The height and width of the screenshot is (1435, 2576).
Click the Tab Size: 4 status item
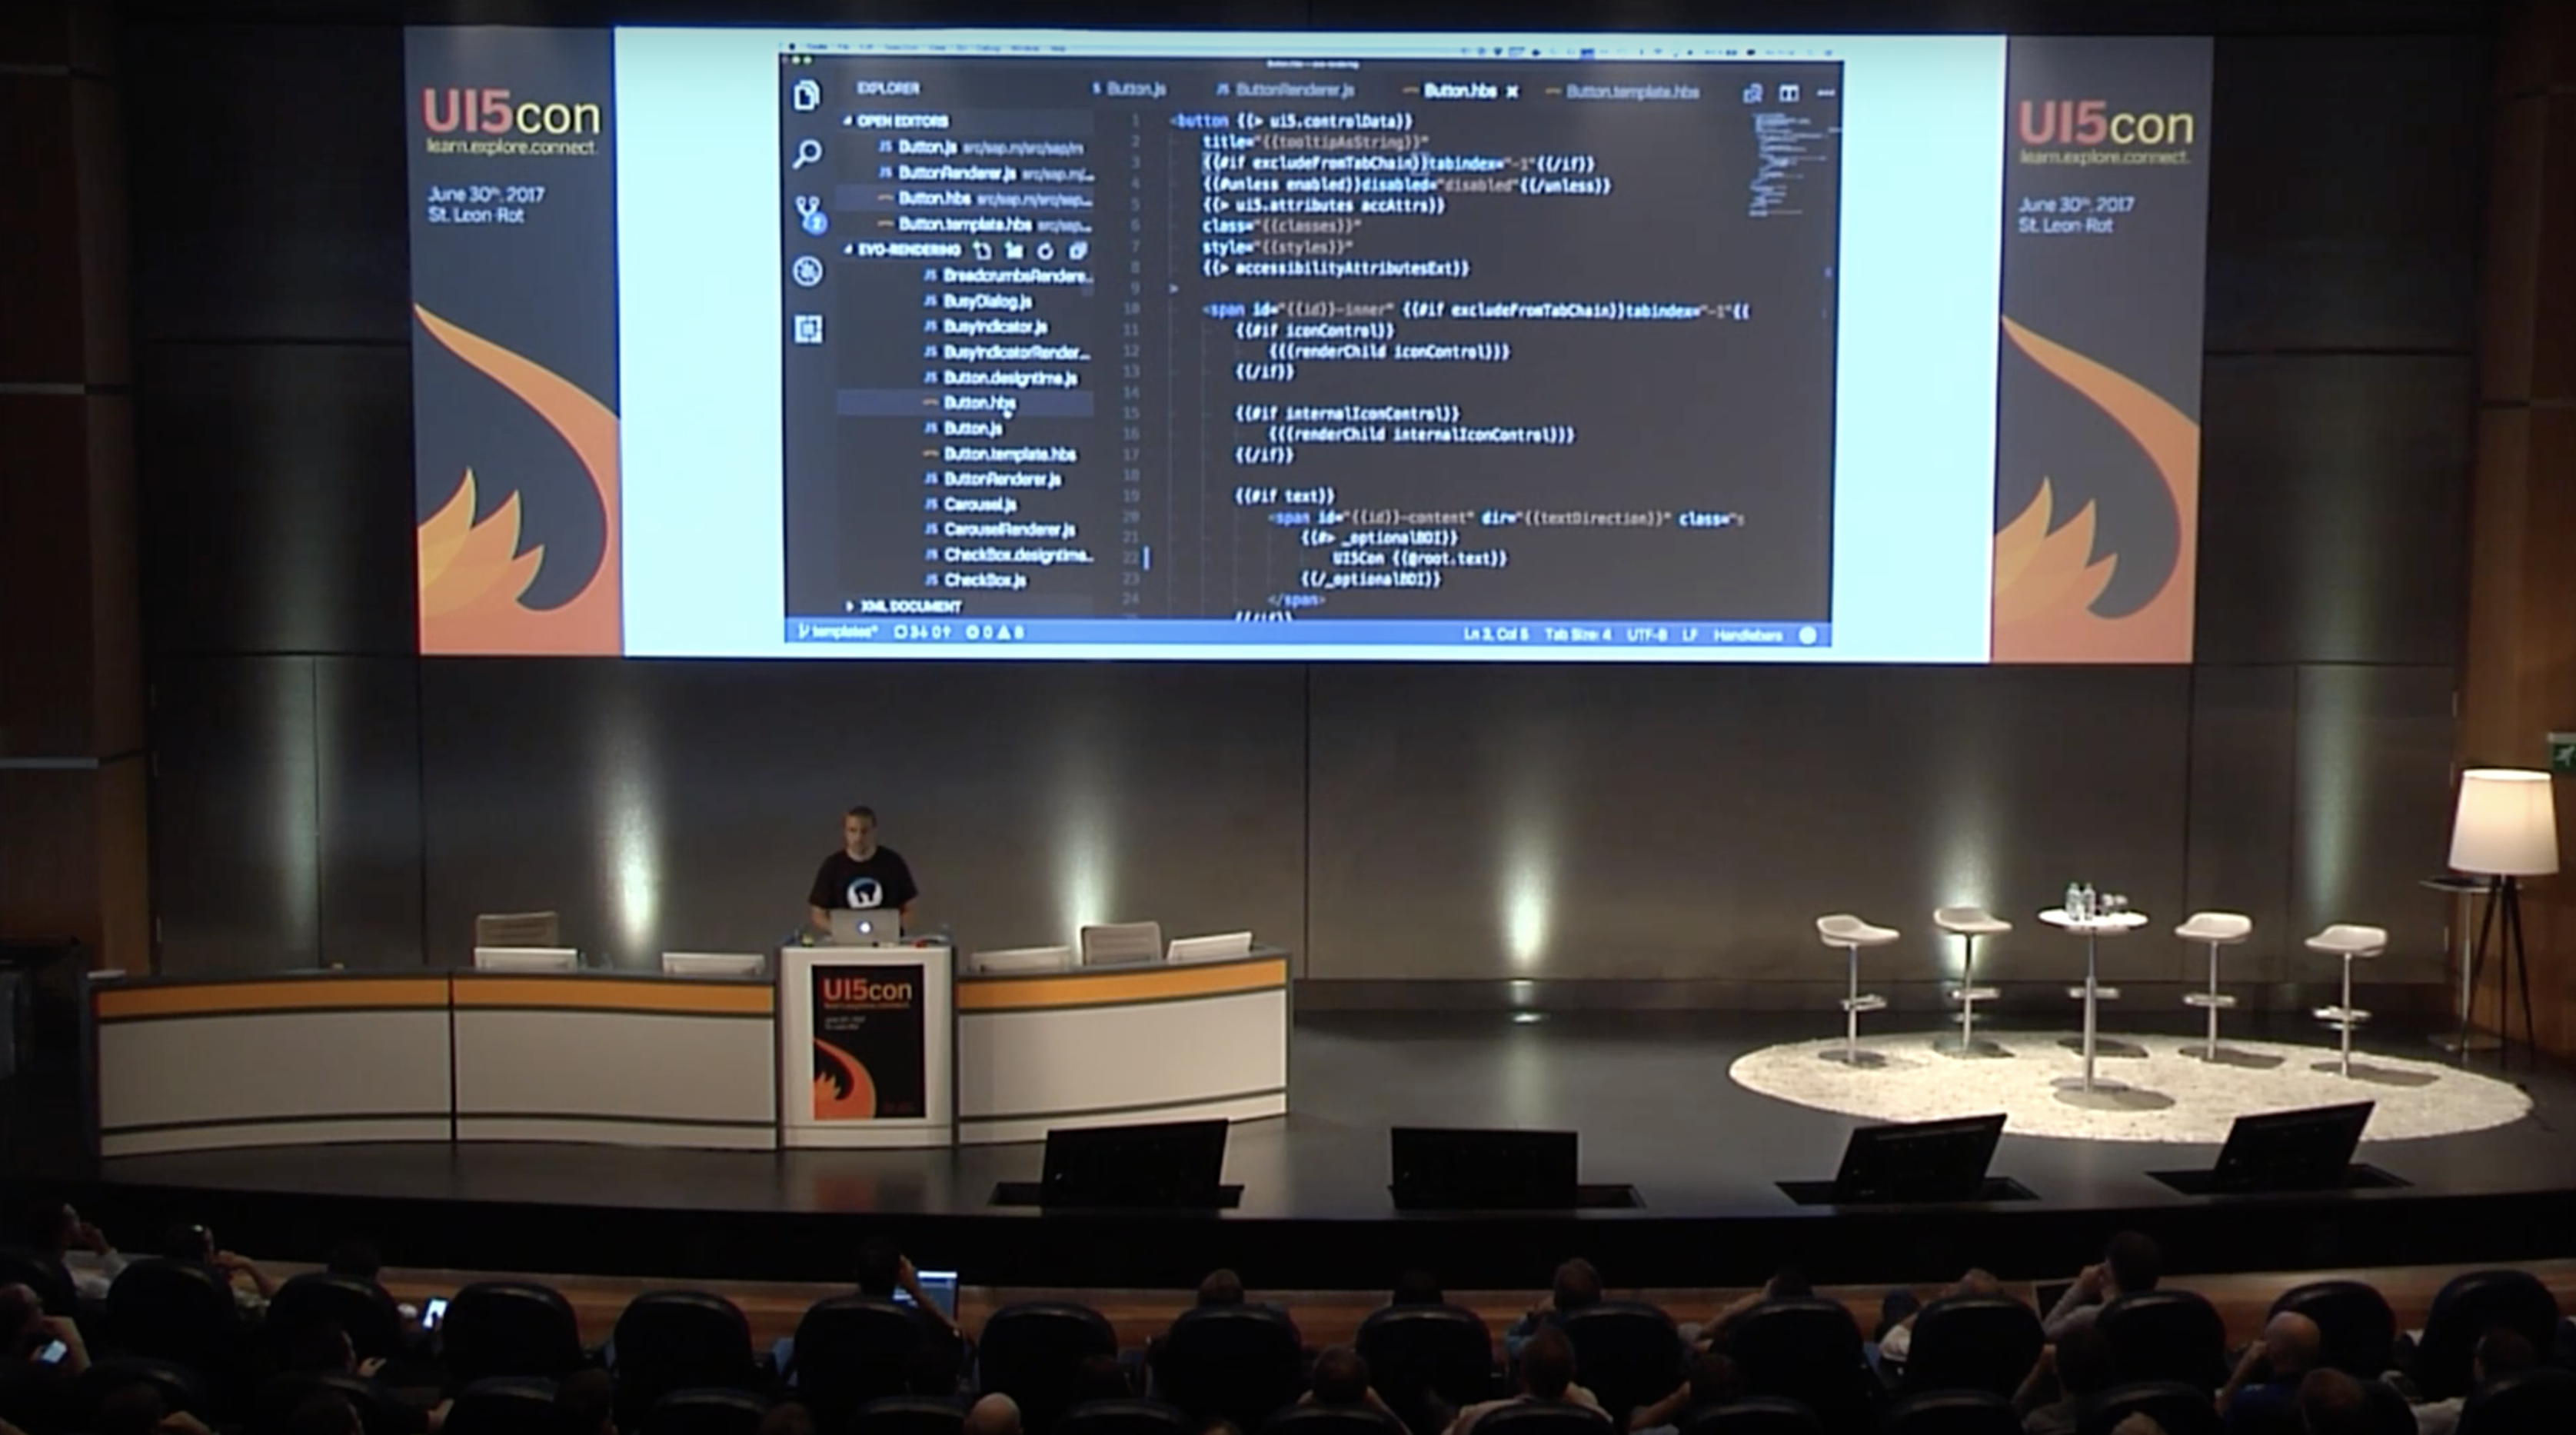coord(1577,635)
